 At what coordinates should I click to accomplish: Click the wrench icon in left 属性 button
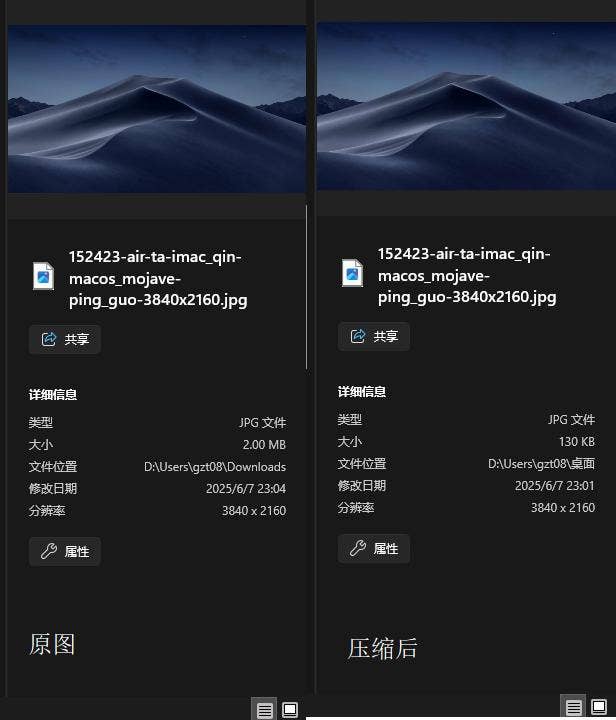pos(49,551)
